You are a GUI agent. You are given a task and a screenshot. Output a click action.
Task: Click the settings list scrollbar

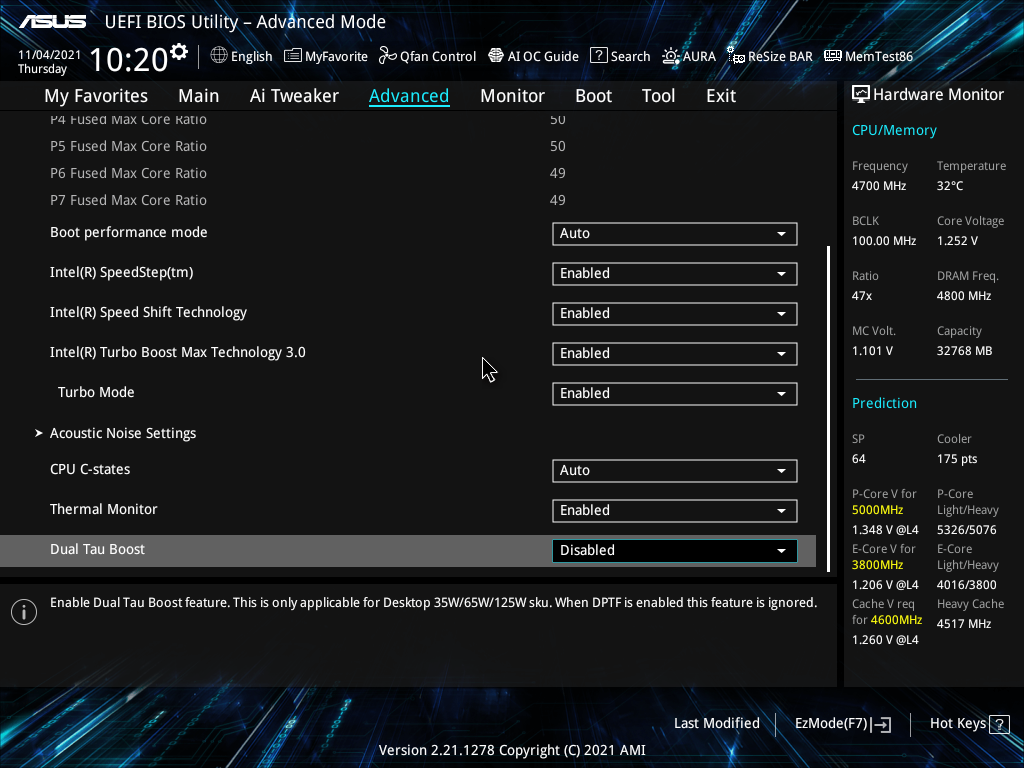[x=829, y=409]
